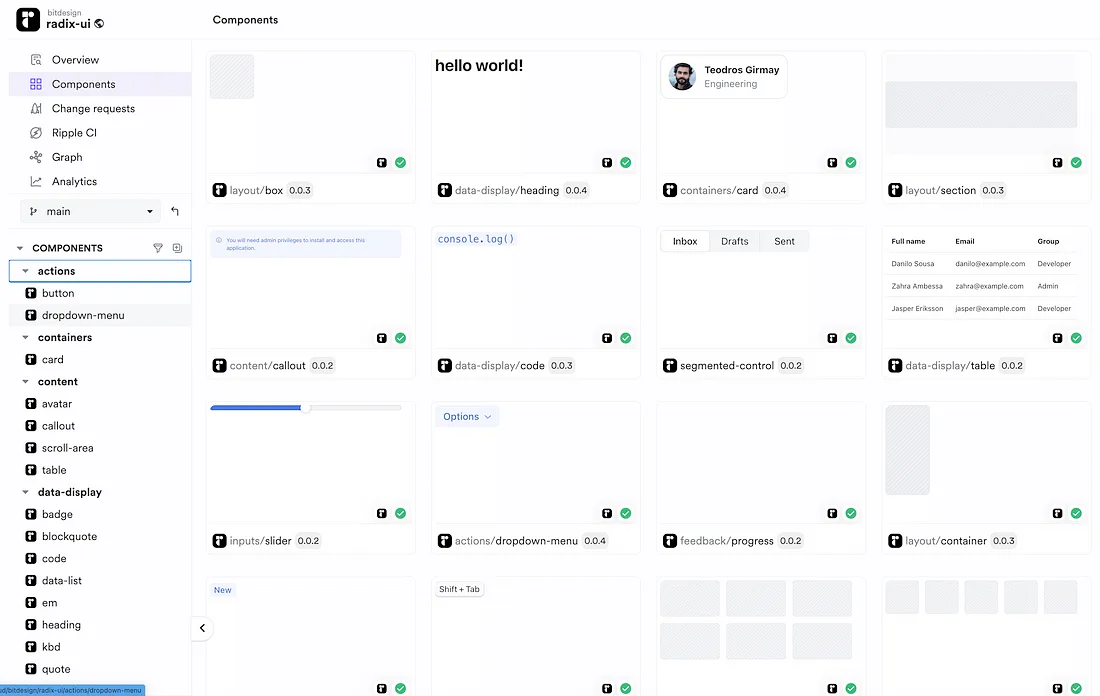Open the Options dropdown in the preview card
The image size is (1100, 696).
pyautogui.click(x=466, y=416)
